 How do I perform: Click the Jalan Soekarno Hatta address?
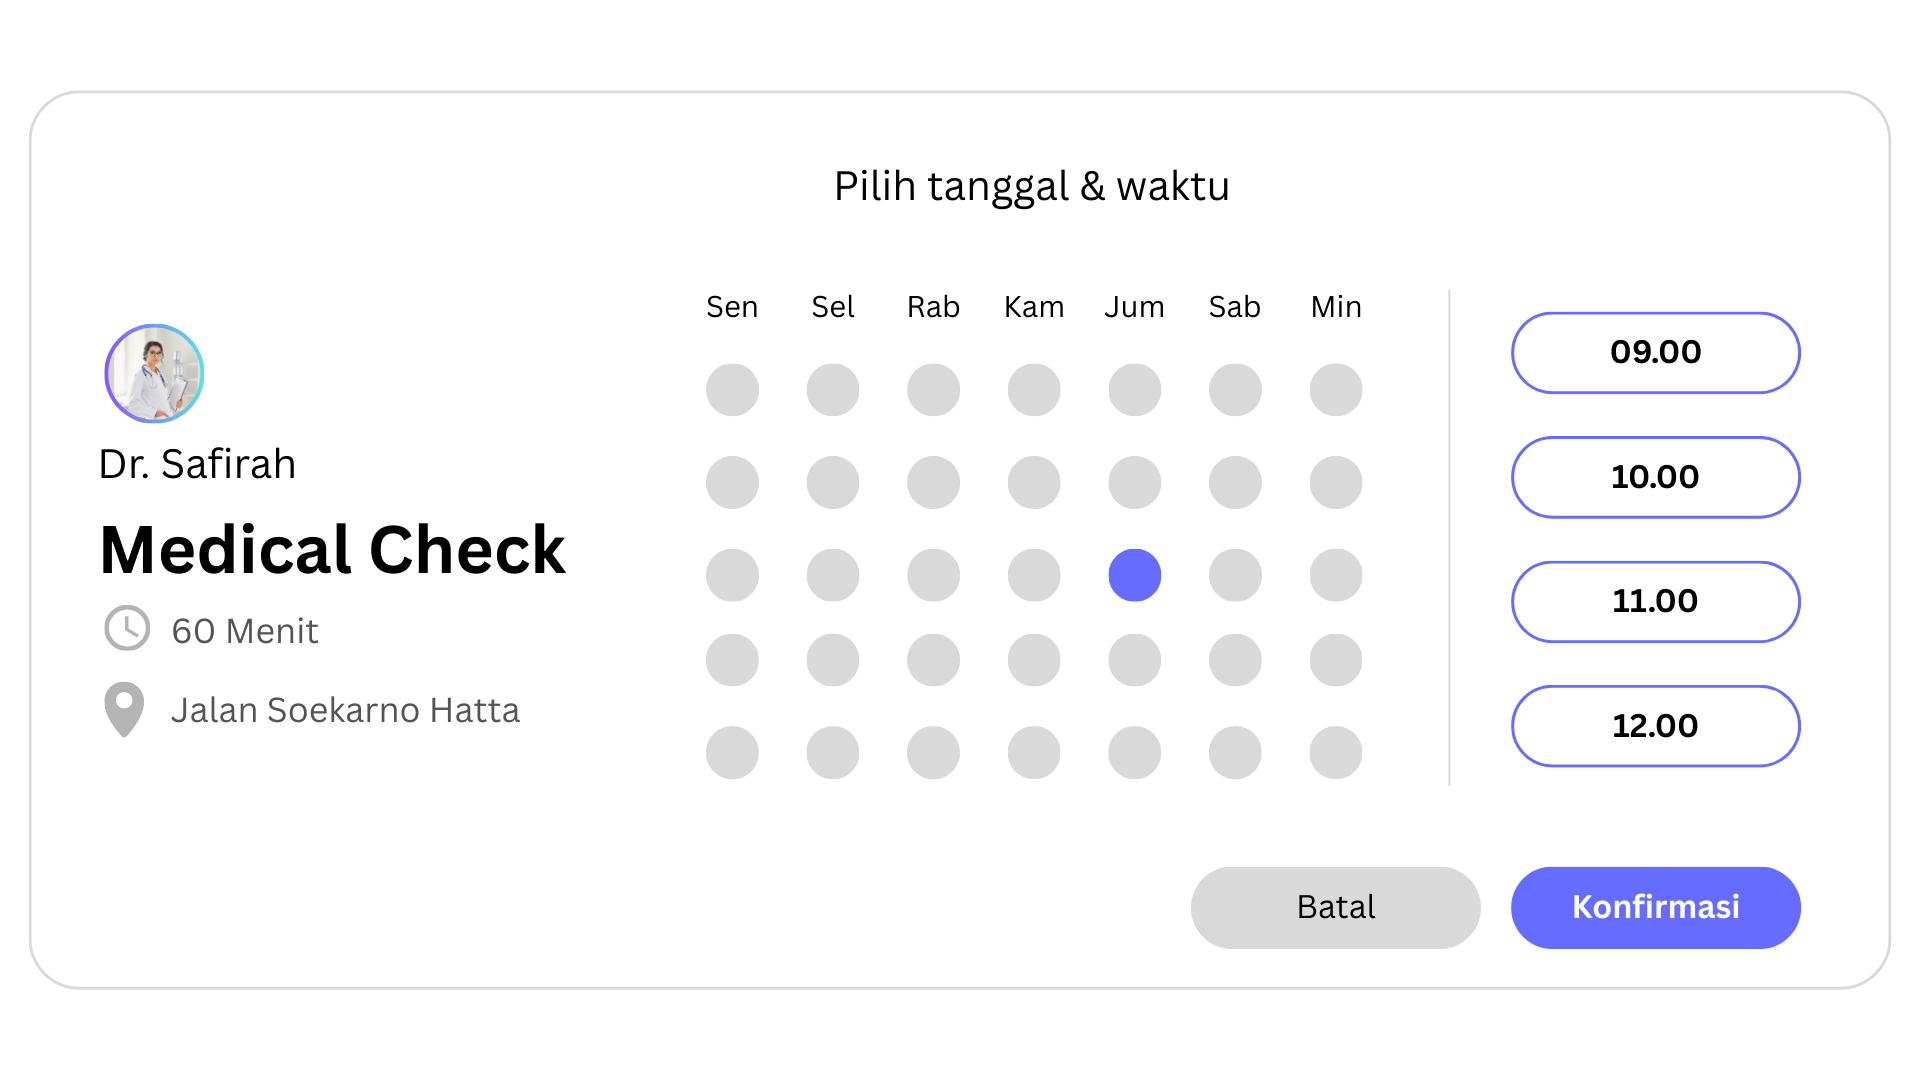coord(345,710)
